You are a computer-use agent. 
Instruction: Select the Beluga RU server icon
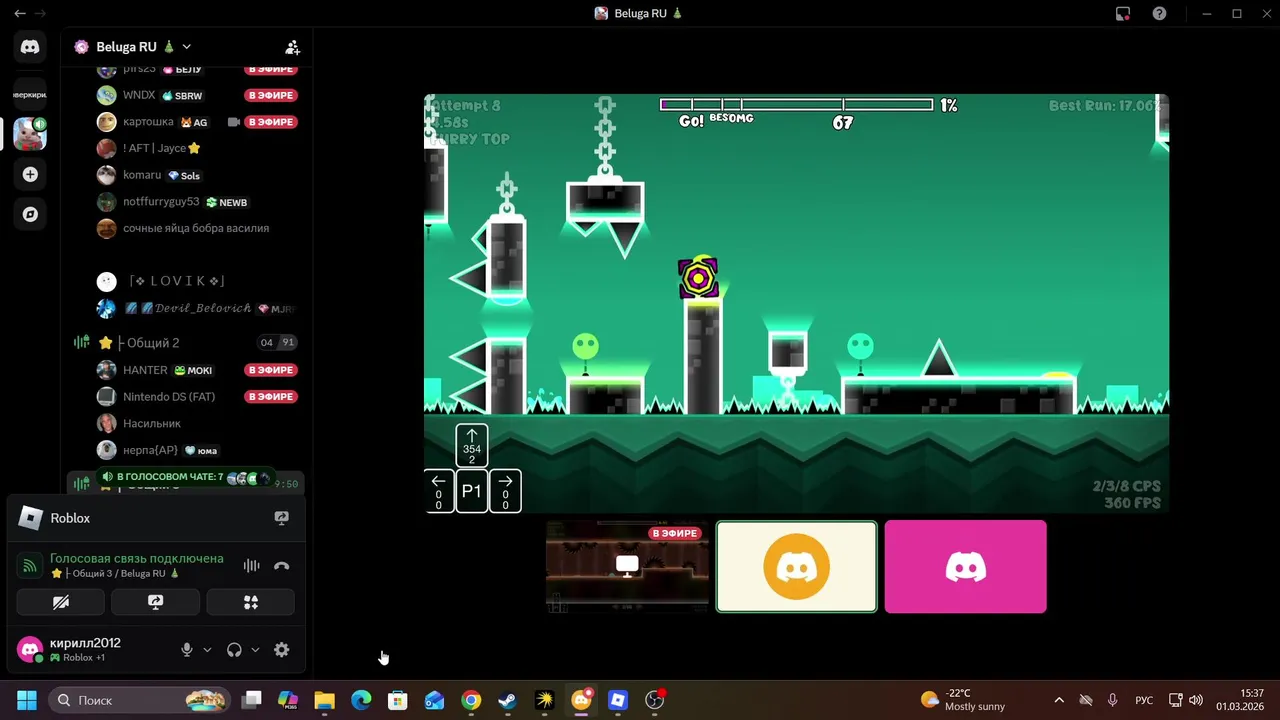pos(30,133)
